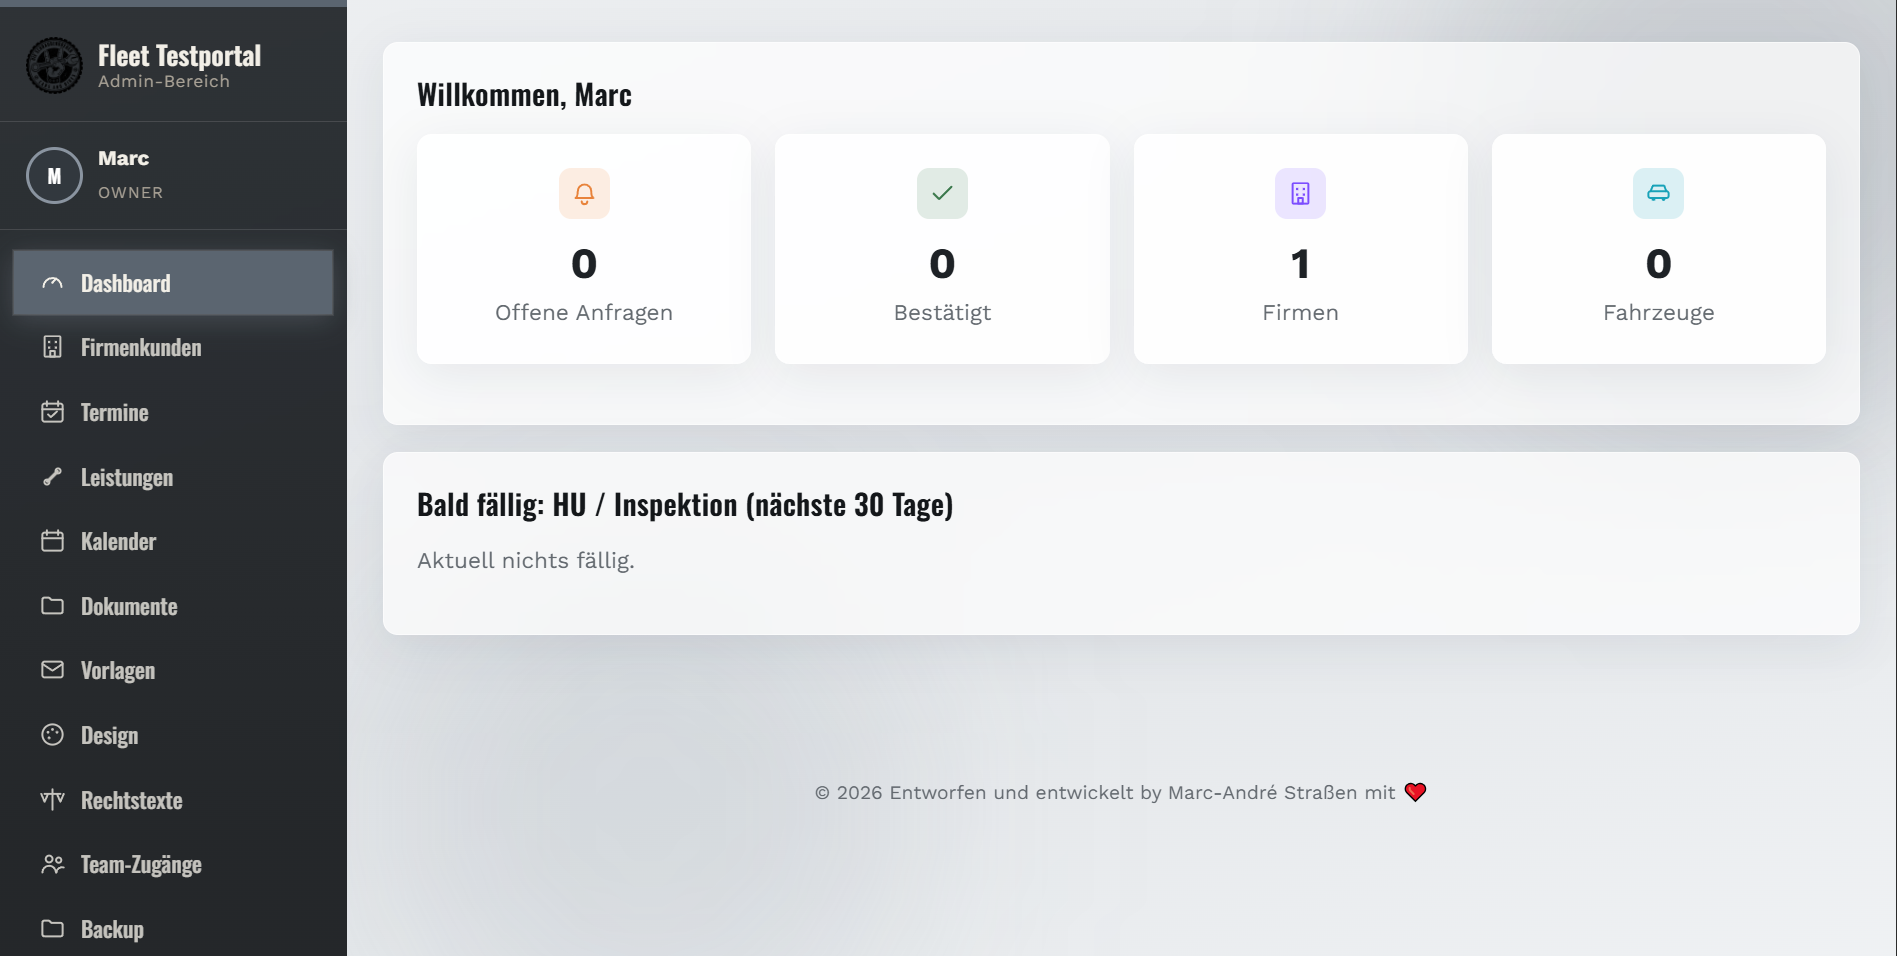Screen dimensions: 1897x956
Task: Click the Marc user avatar circle
Action: (x=54, y=176)
